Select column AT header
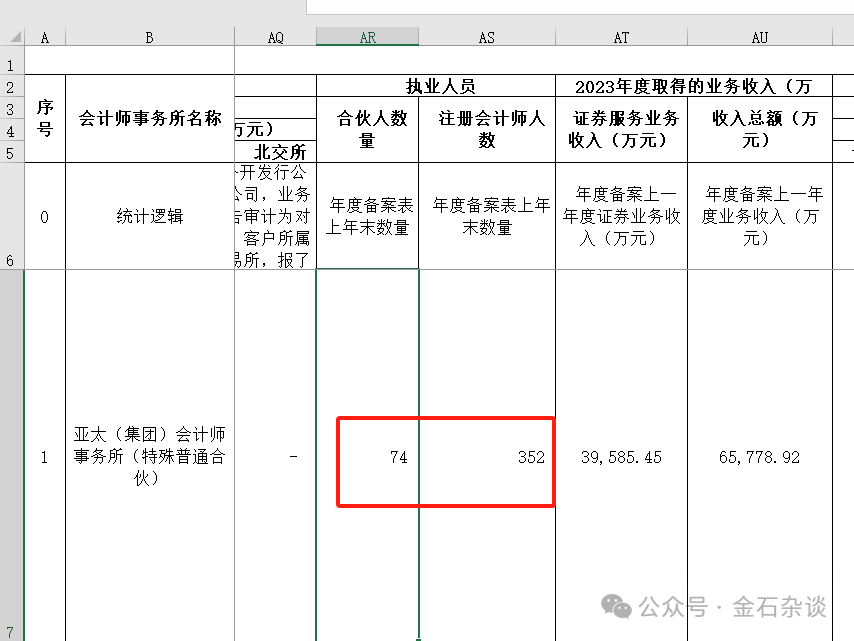Screen dimensions: 854x641 click(621, 38)
